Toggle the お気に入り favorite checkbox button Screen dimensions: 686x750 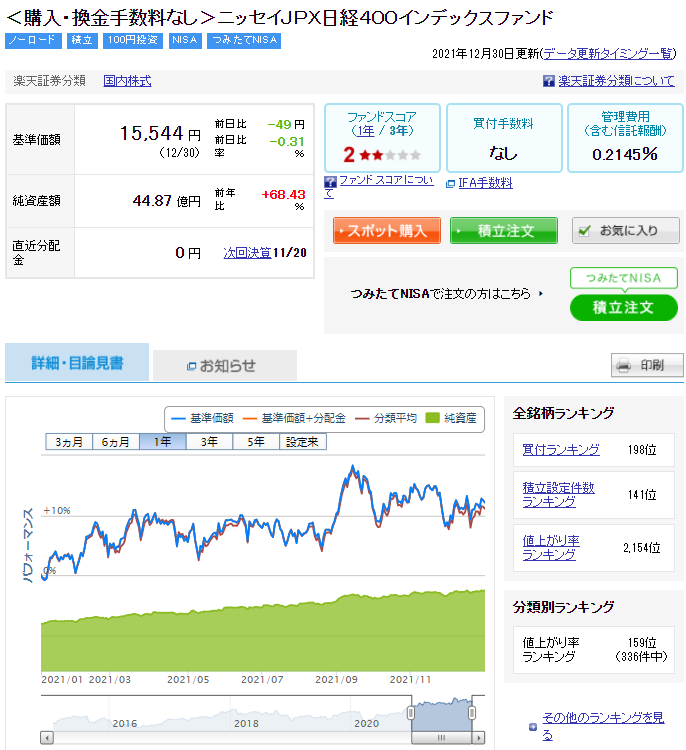tap(625, 231)
